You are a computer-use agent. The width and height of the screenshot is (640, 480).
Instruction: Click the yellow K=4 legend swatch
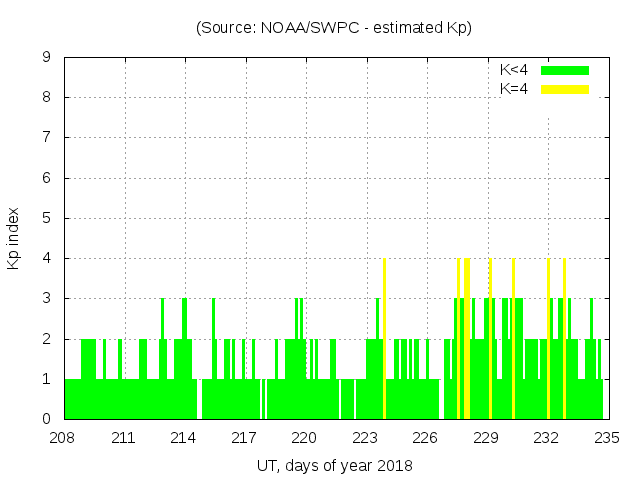[x=565, y=89]
